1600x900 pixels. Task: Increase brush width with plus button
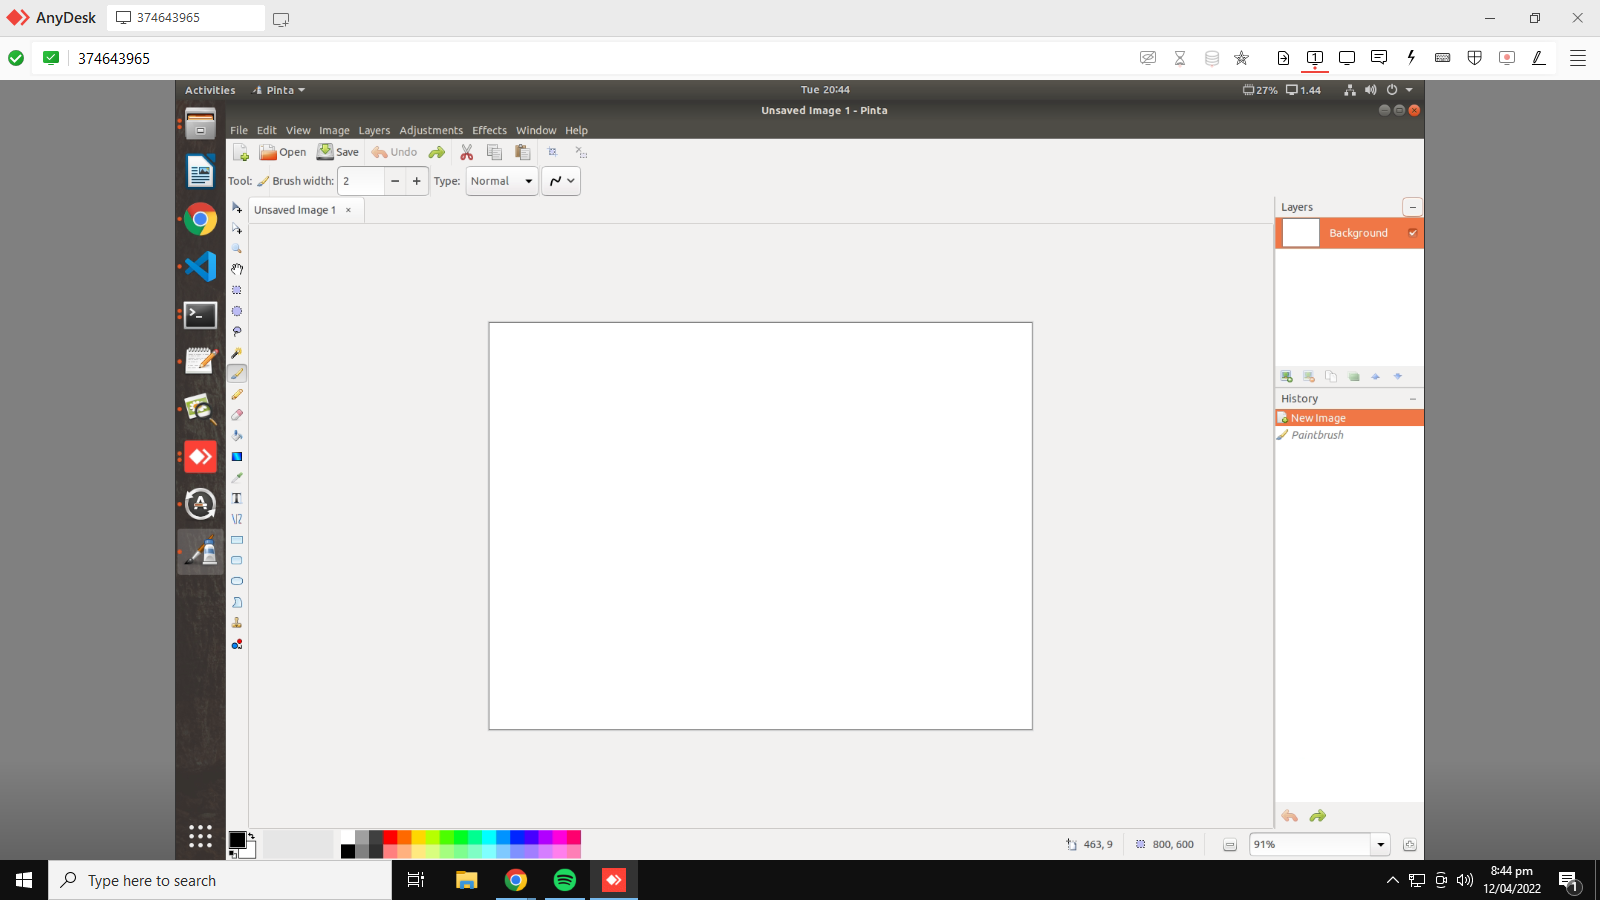[417, 181]
